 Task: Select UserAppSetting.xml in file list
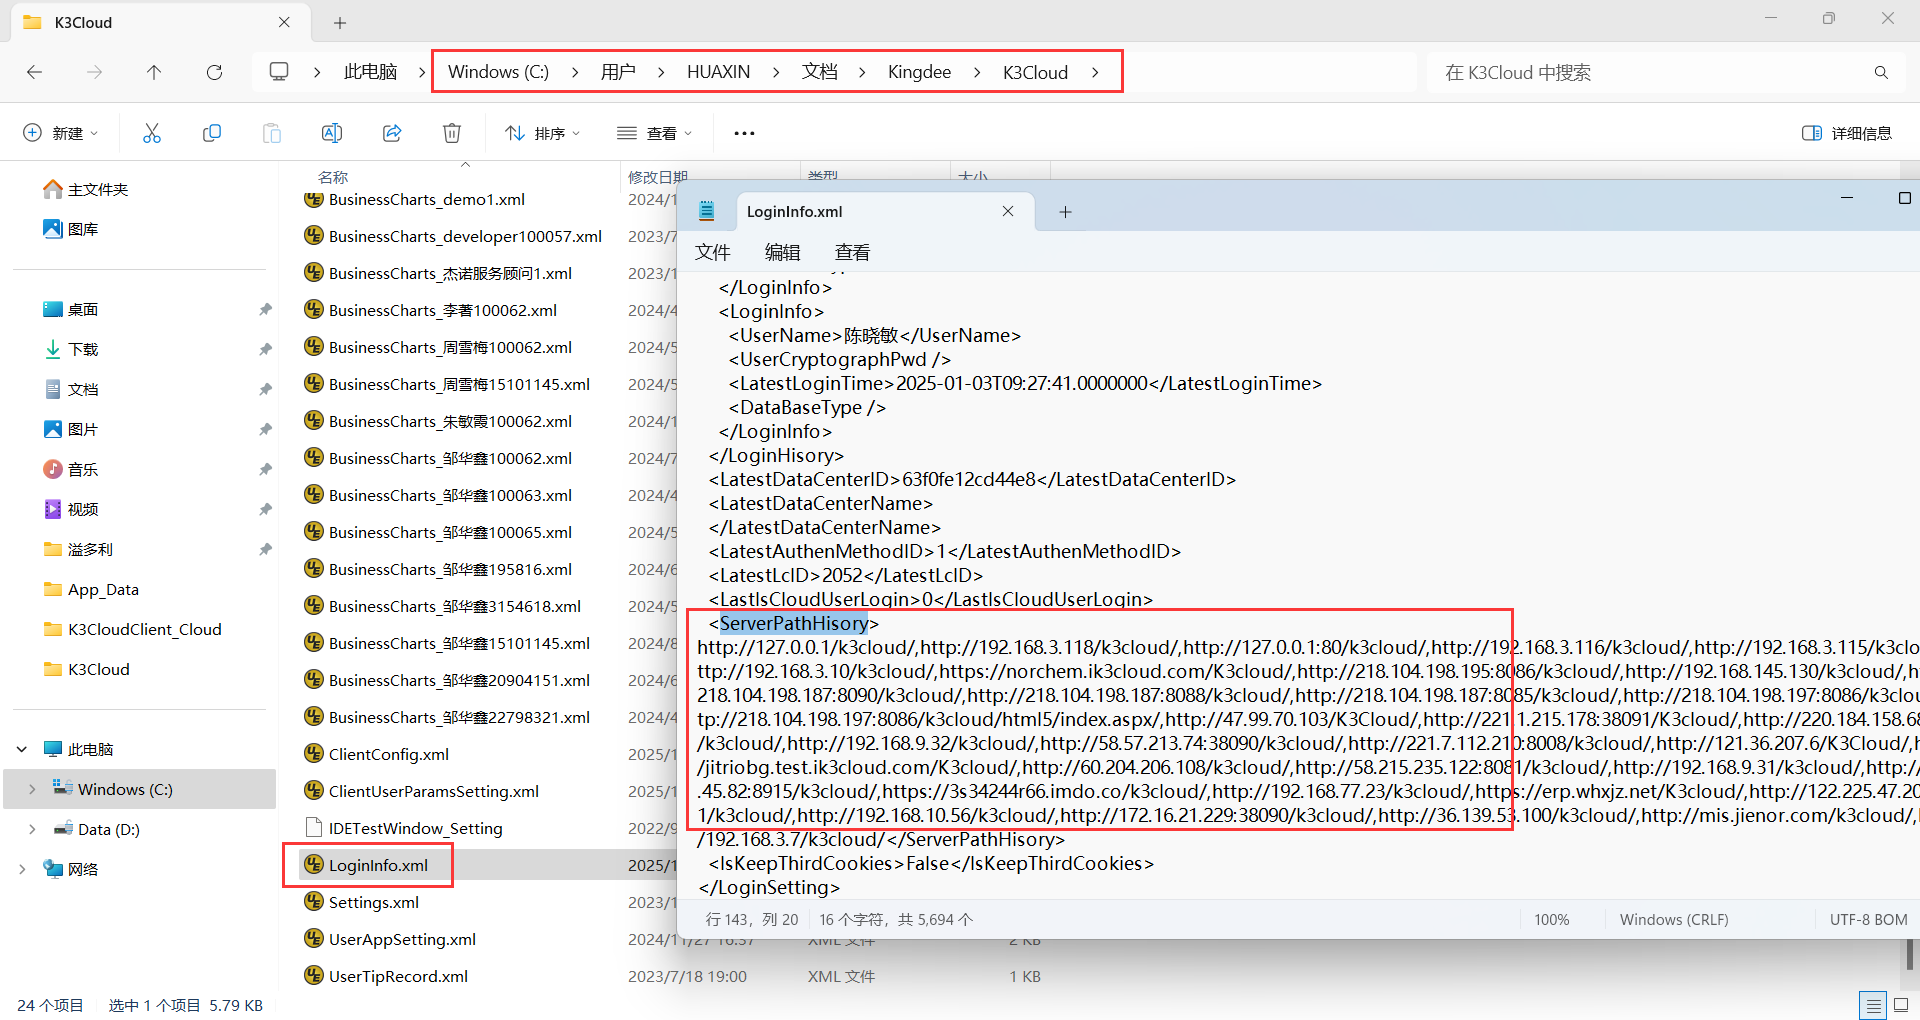[x=402, y=939]
